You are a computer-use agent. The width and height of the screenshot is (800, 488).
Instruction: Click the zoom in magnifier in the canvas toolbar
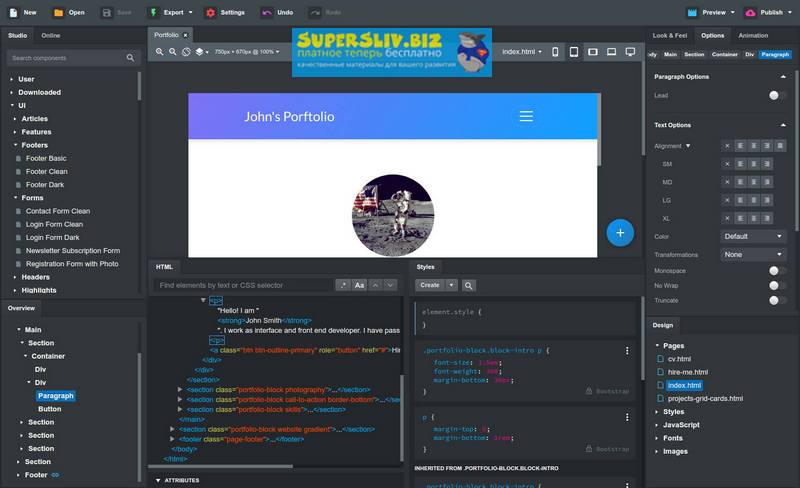point(160,52)
